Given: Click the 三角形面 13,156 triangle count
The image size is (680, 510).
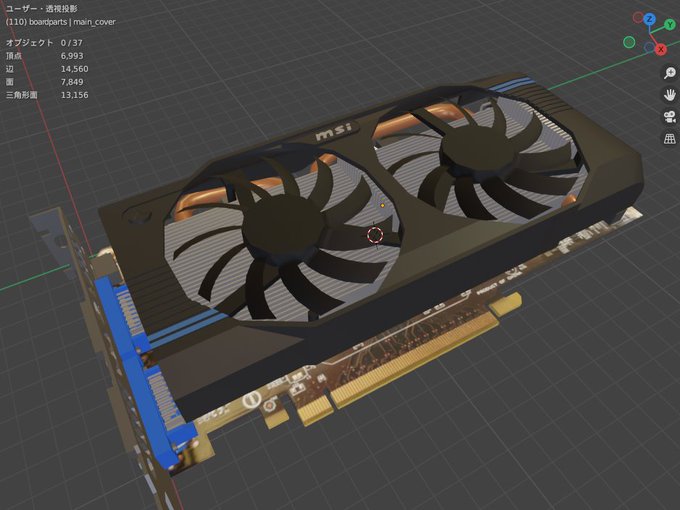Looking at the screenshot, I should (x=47, y=95).
